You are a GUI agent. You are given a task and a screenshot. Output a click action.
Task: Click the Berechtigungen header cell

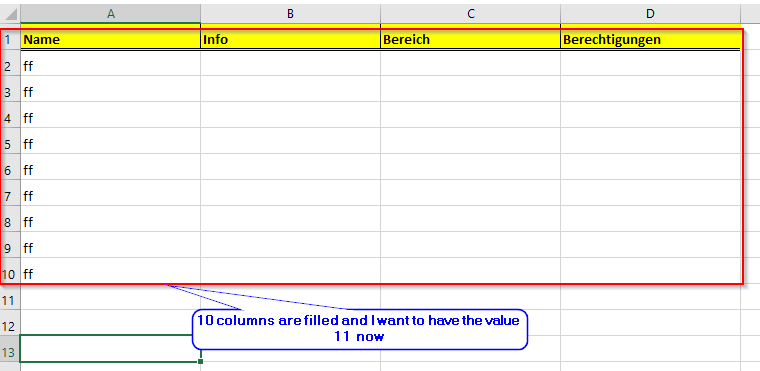(x=650, y=39)
